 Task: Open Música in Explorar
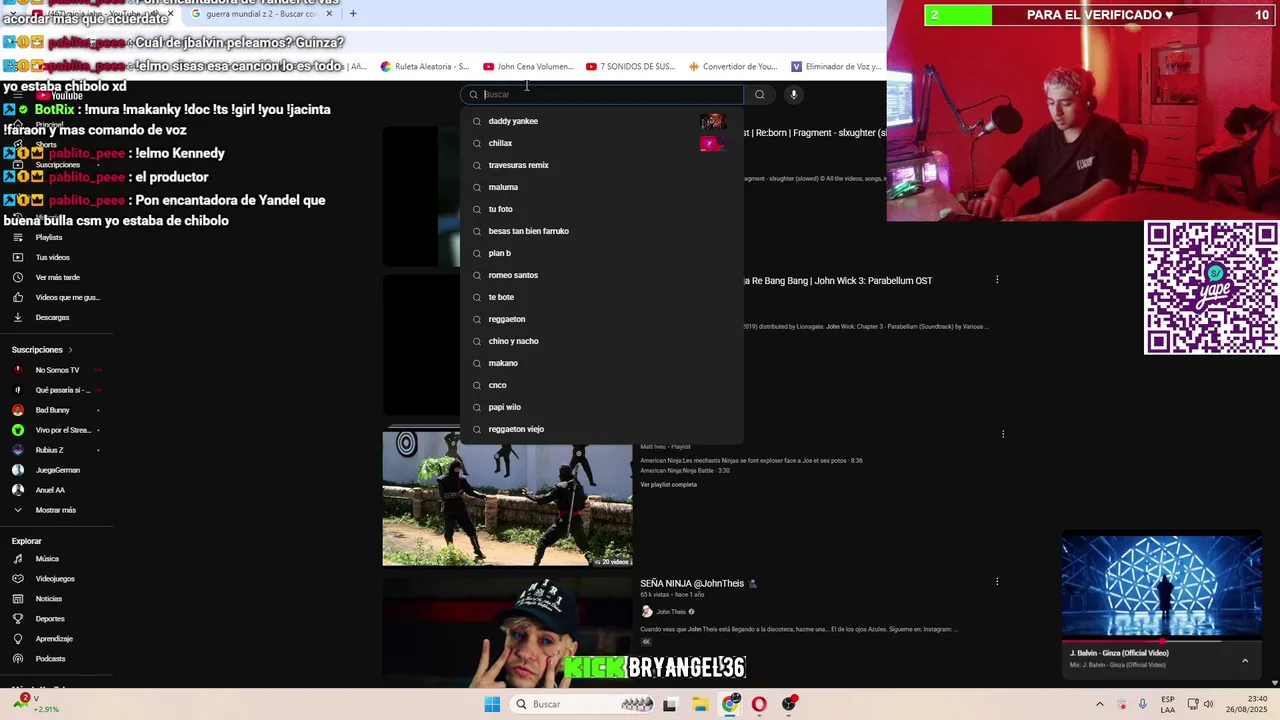pos(47,559)
